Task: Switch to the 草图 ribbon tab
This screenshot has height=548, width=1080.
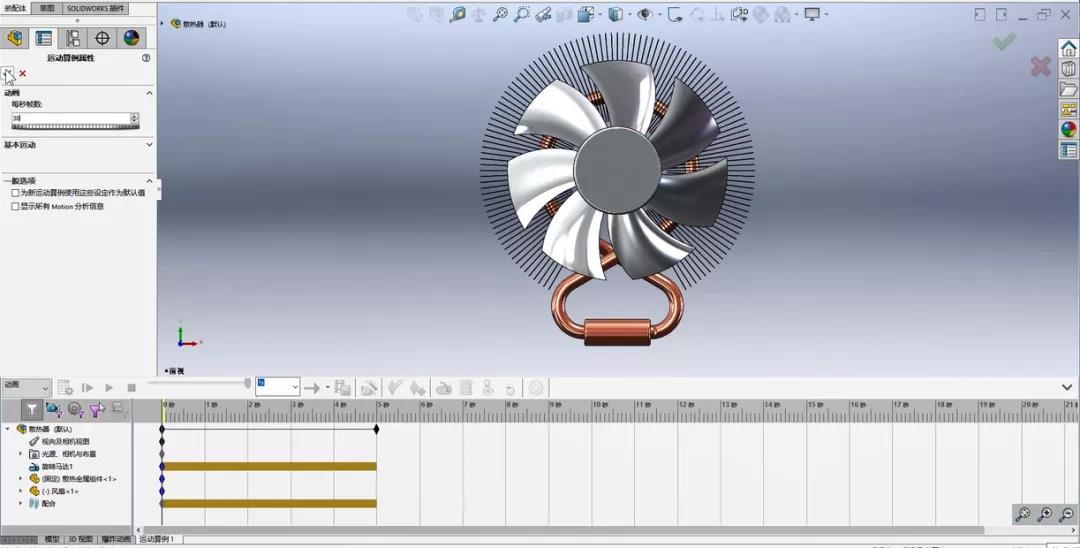Action: (47, 8)
